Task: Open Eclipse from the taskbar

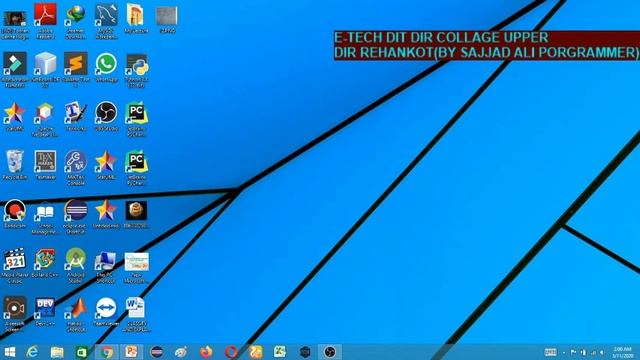Action: 156,352
